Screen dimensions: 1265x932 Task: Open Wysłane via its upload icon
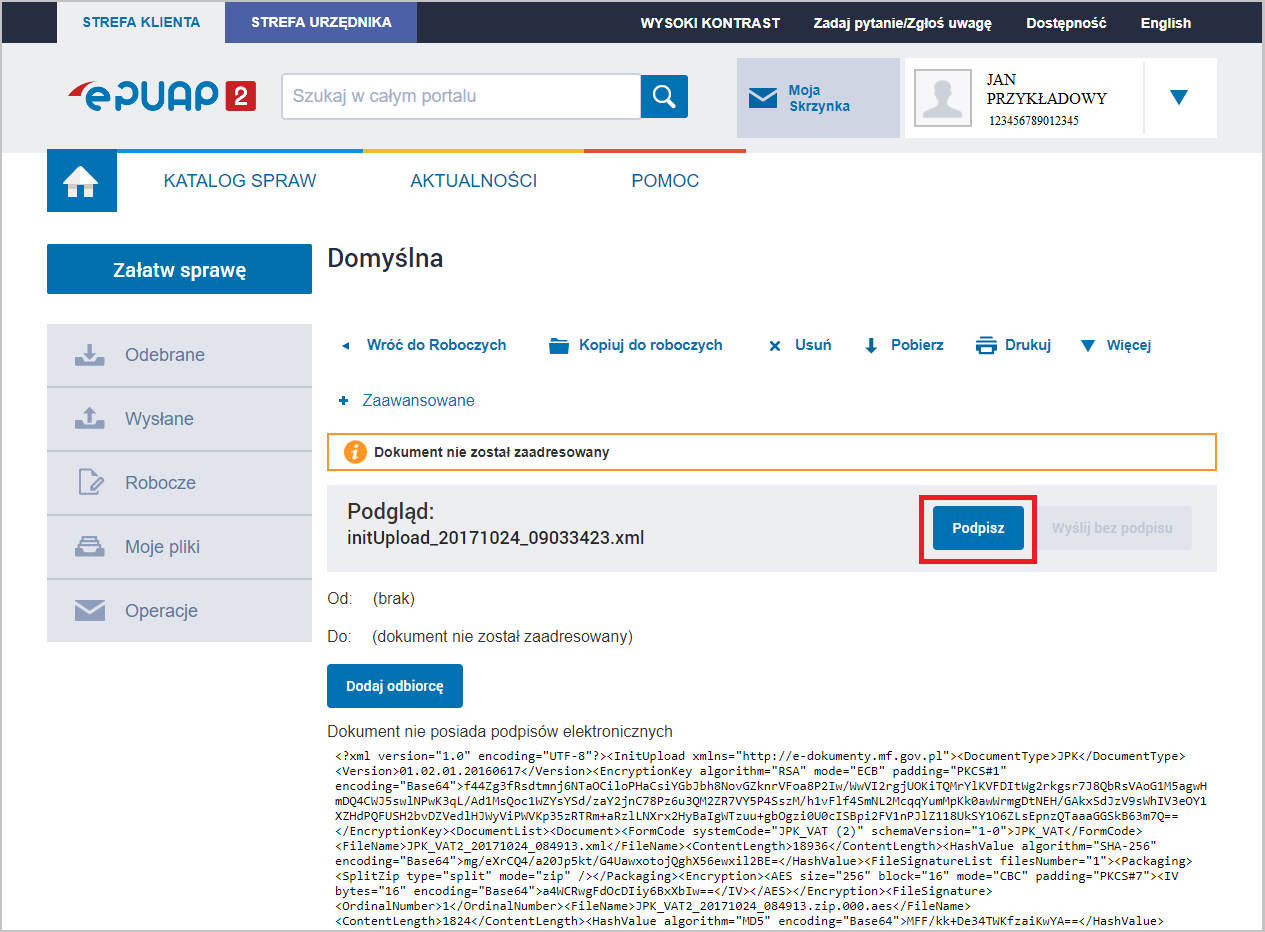pos(87,418)
